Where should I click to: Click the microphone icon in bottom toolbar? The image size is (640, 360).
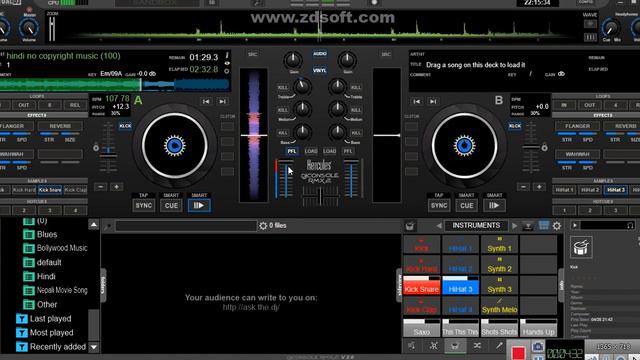(499, 346)
